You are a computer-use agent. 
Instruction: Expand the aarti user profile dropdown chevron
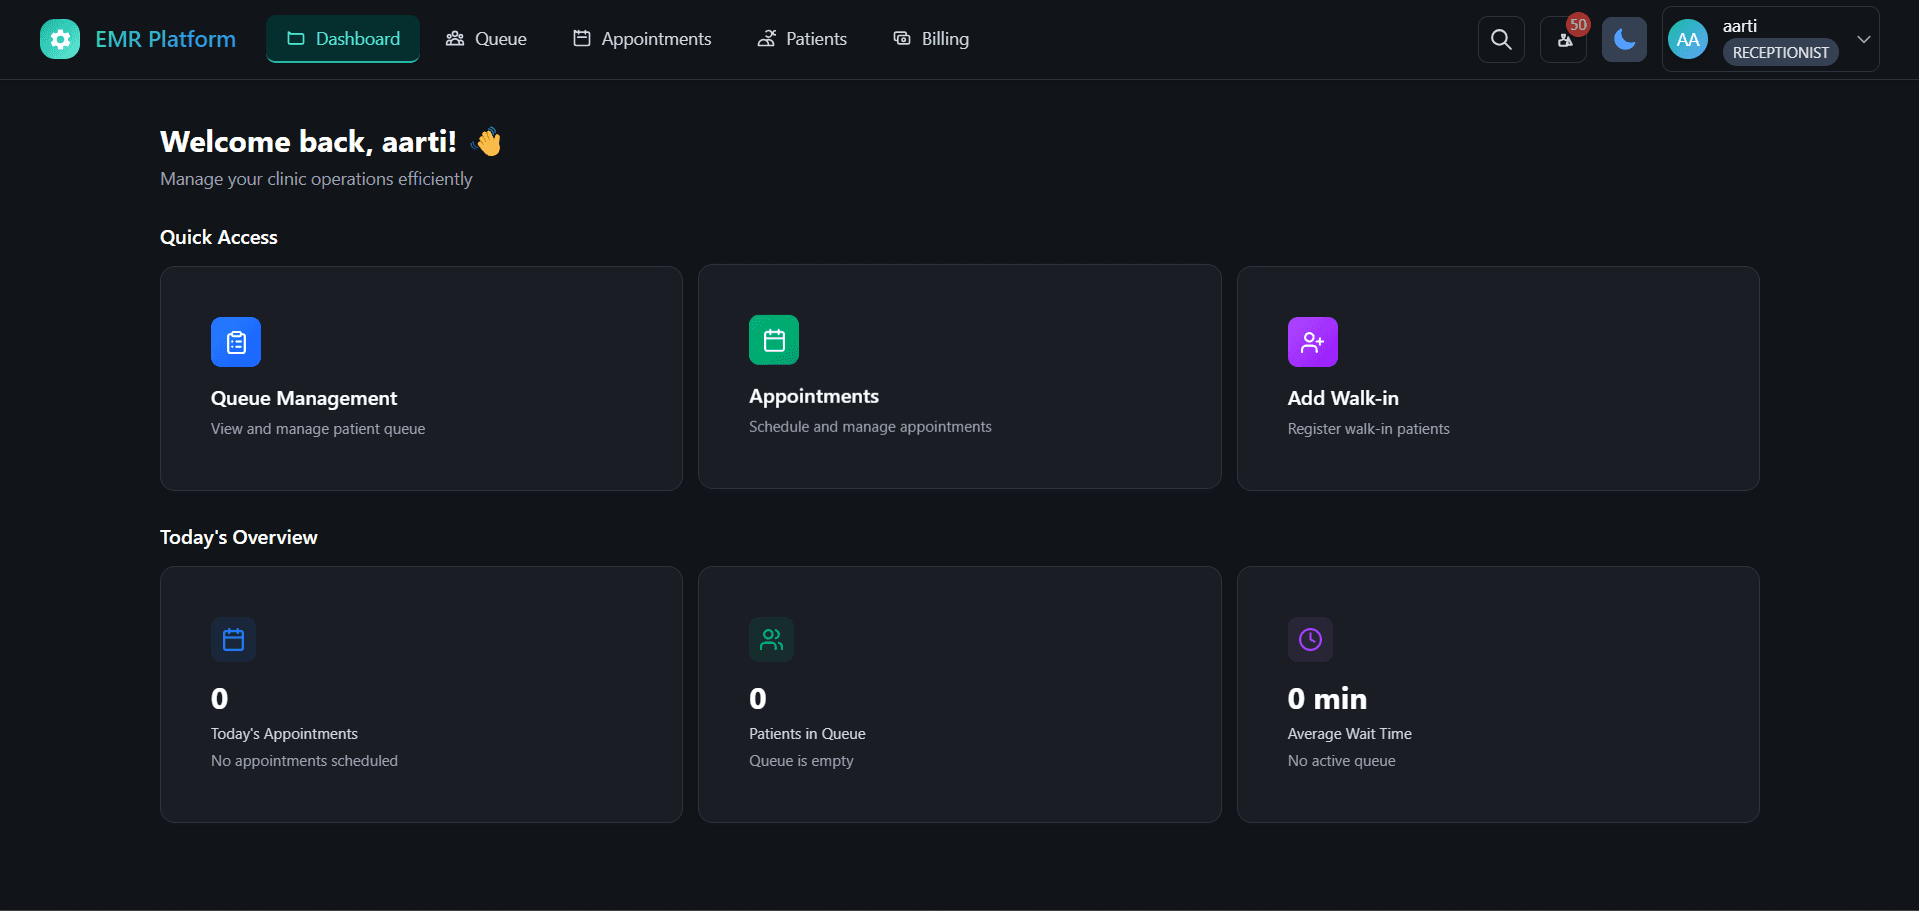point(1864,39)
